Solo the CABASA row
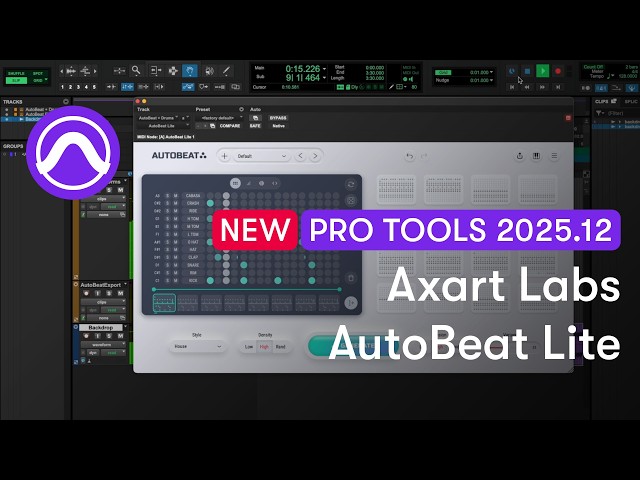 pyautogui.click(x=167, y=196)
